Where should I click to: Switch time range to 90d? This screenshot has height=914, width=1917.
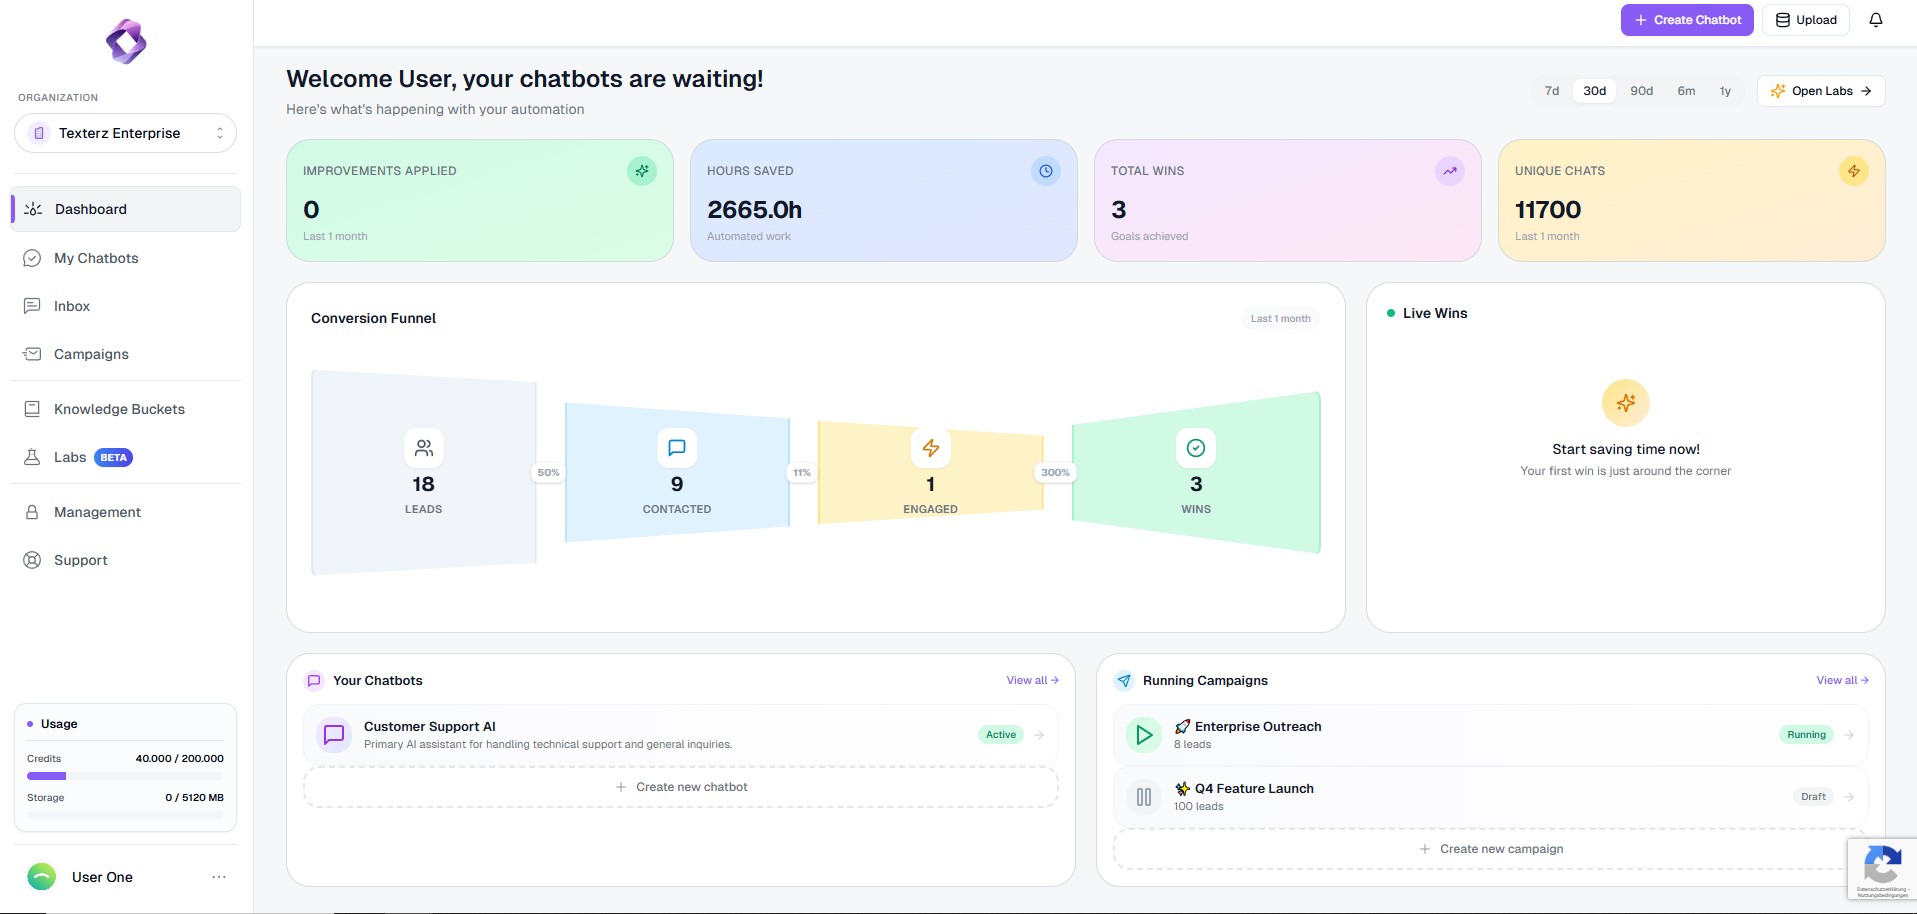(x=1641, y=91)
